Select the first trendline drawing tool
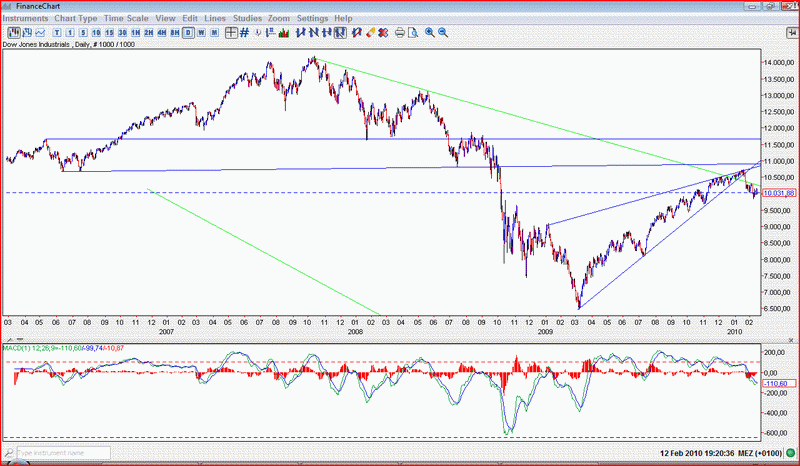 301,33
